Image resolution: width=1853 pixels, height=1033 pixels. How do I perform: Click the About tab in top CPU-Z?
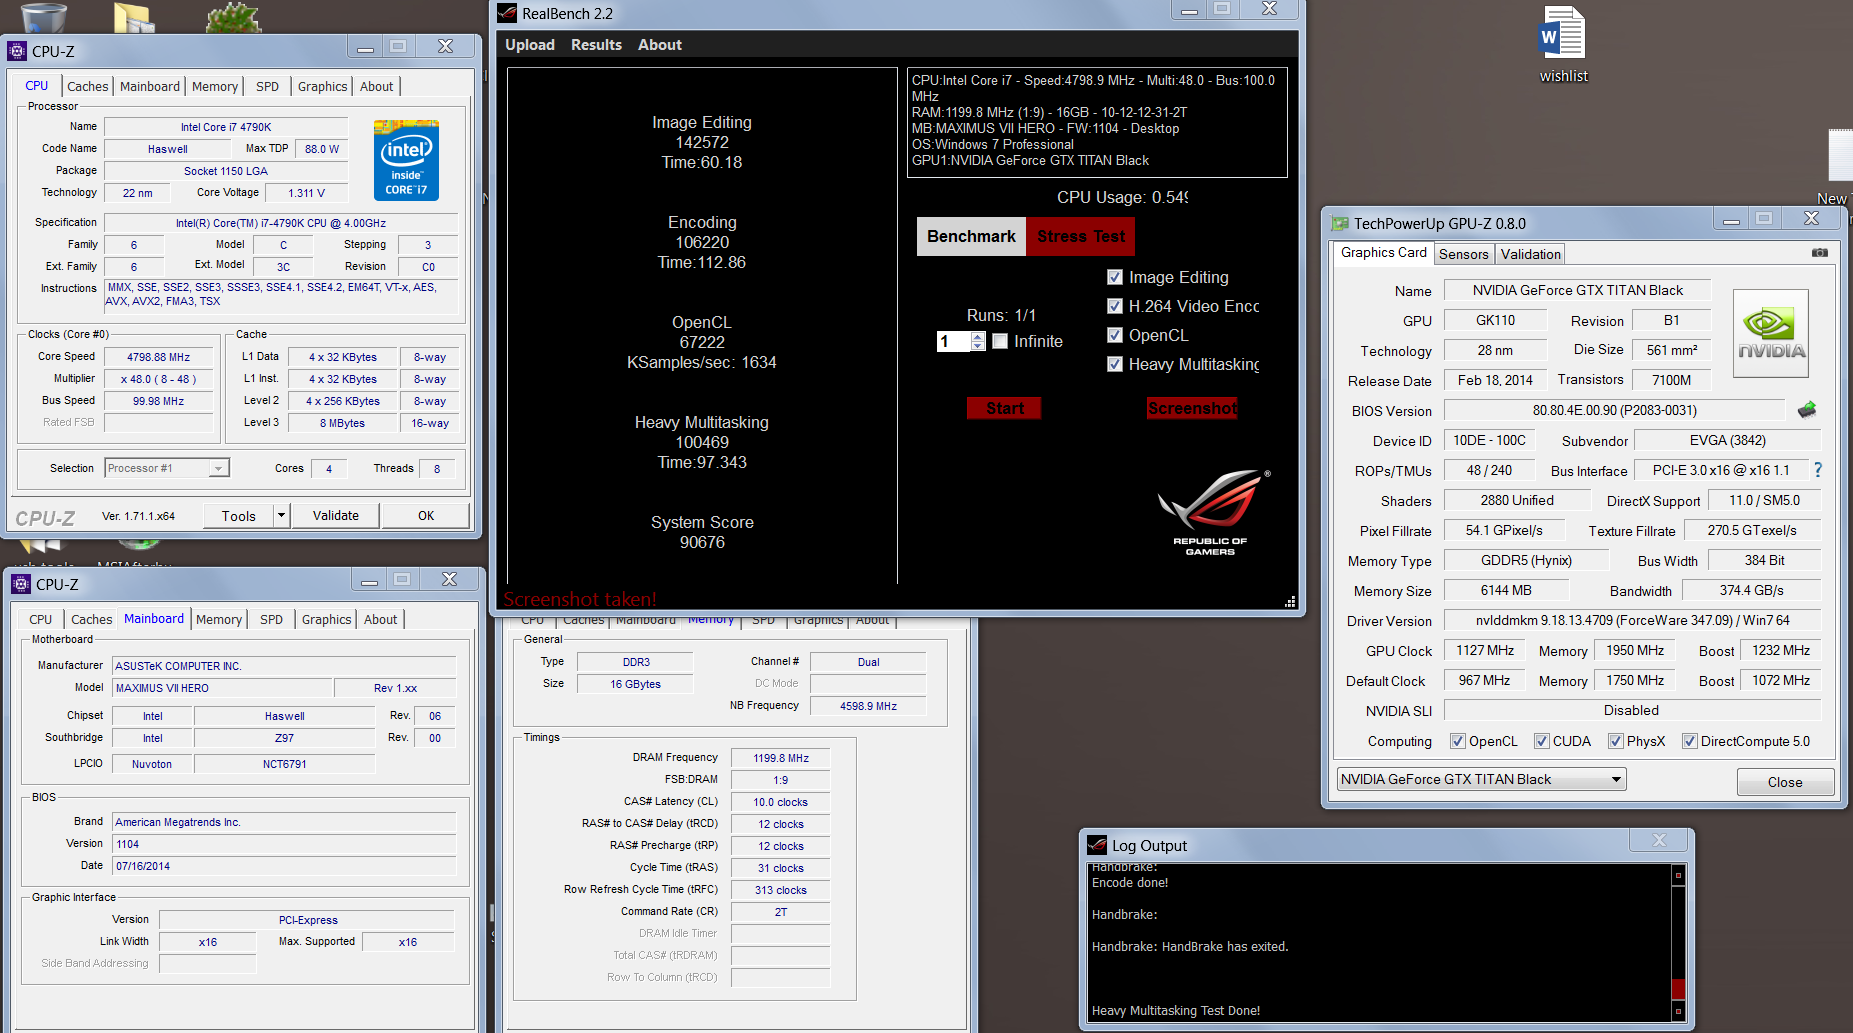[x=376, y=87]
